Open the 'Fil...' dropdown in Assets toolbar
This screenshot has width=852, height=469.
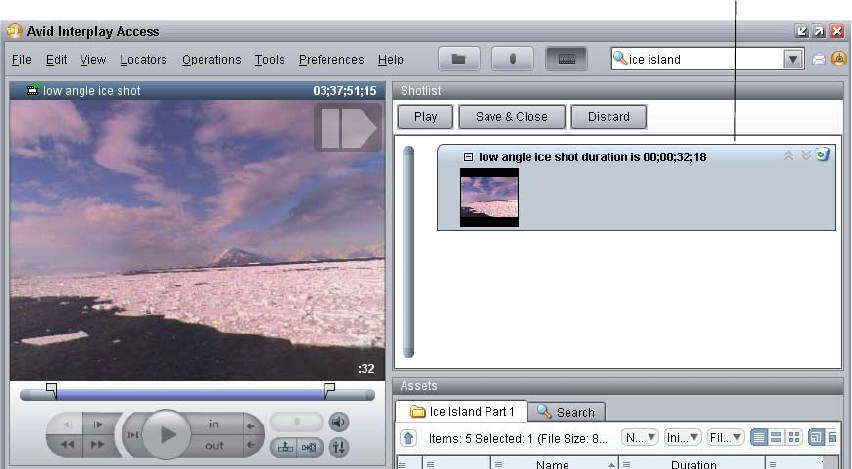726,437
